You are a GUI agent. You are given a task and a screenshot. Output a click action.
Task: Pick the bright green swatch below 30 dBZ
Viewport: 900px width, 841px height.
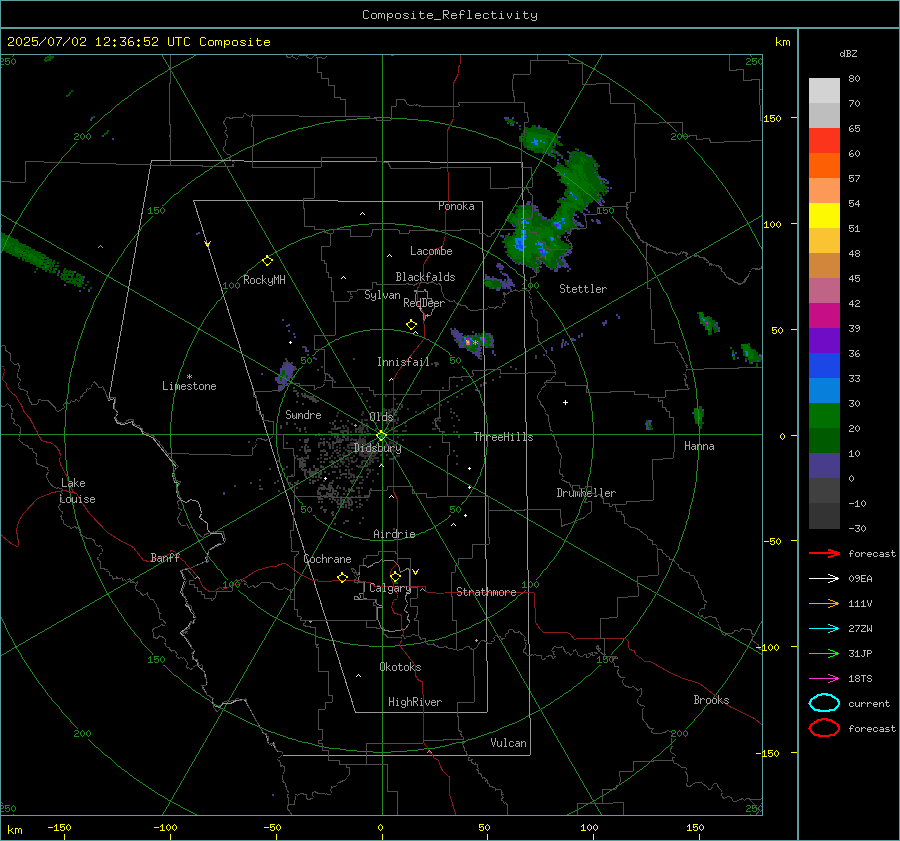pyautogui.click(x=824, y=415)
